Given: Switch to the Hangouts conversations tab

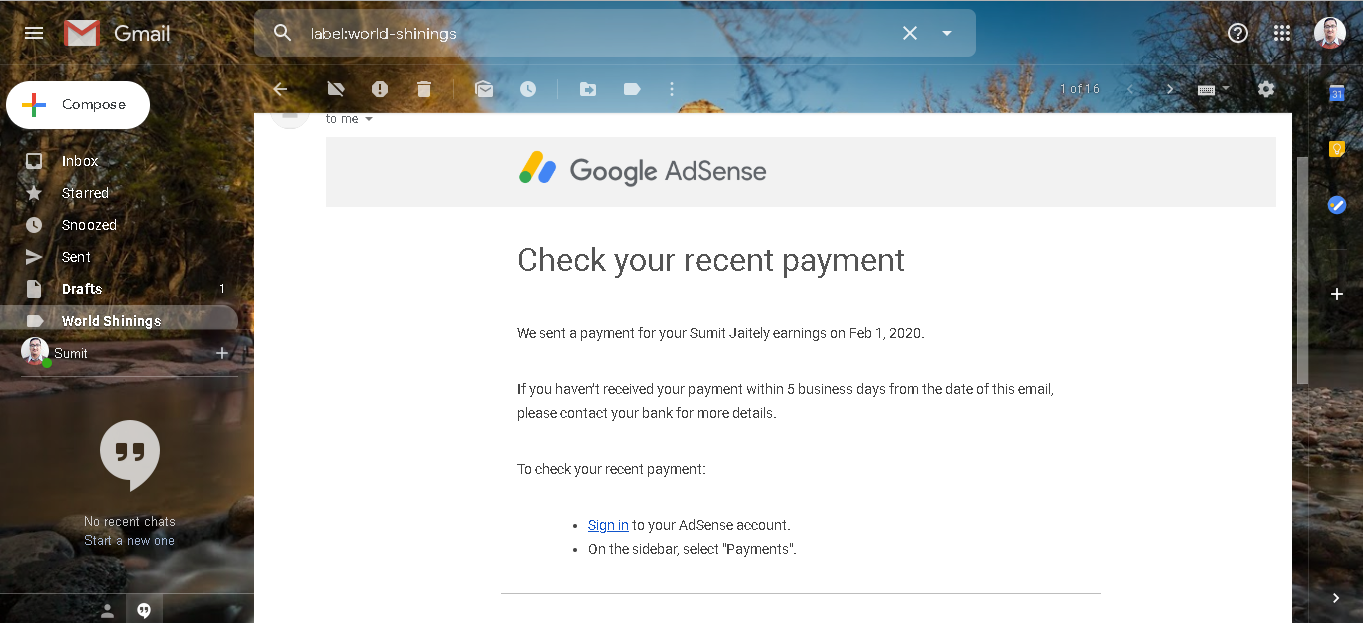Looking at the screenshot, I should [x=144, y=610].
